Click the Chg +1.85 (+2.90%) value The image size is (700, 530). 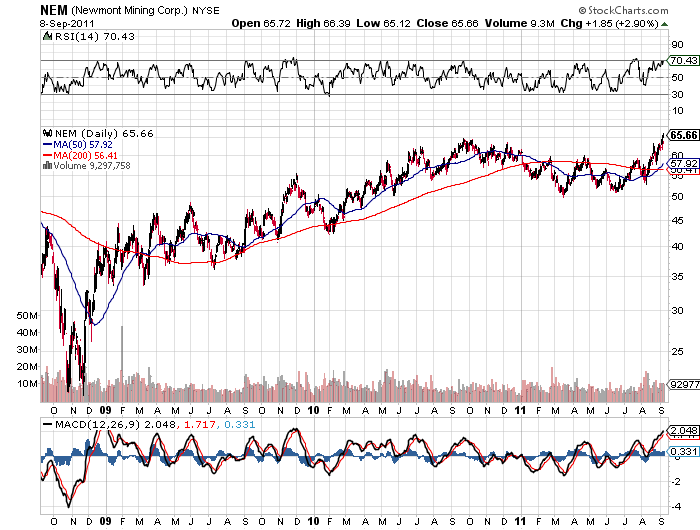609,23
